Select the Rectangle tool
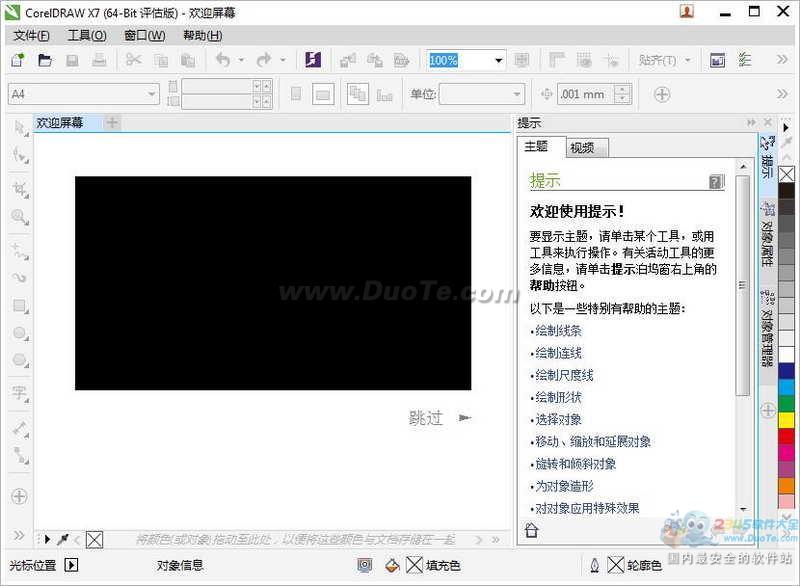 pyautogui.click(x=20, y=305)
